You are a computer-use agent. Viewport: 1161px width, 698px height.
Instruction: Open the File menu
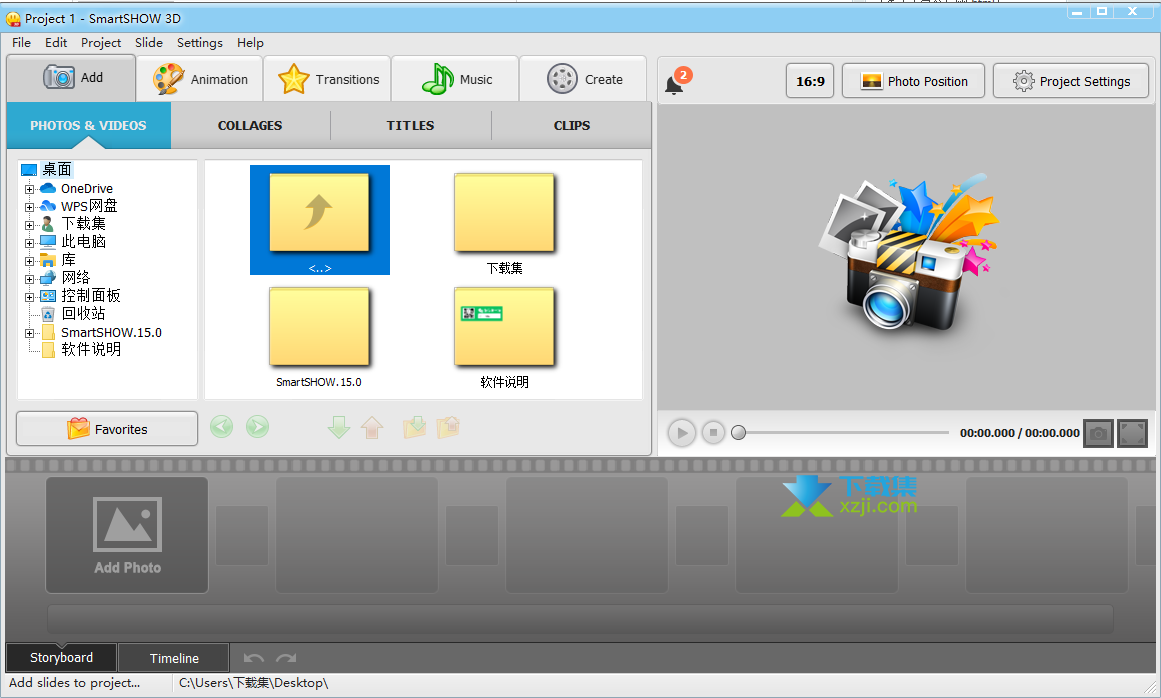pyautogui.click(x=21, y=43)
